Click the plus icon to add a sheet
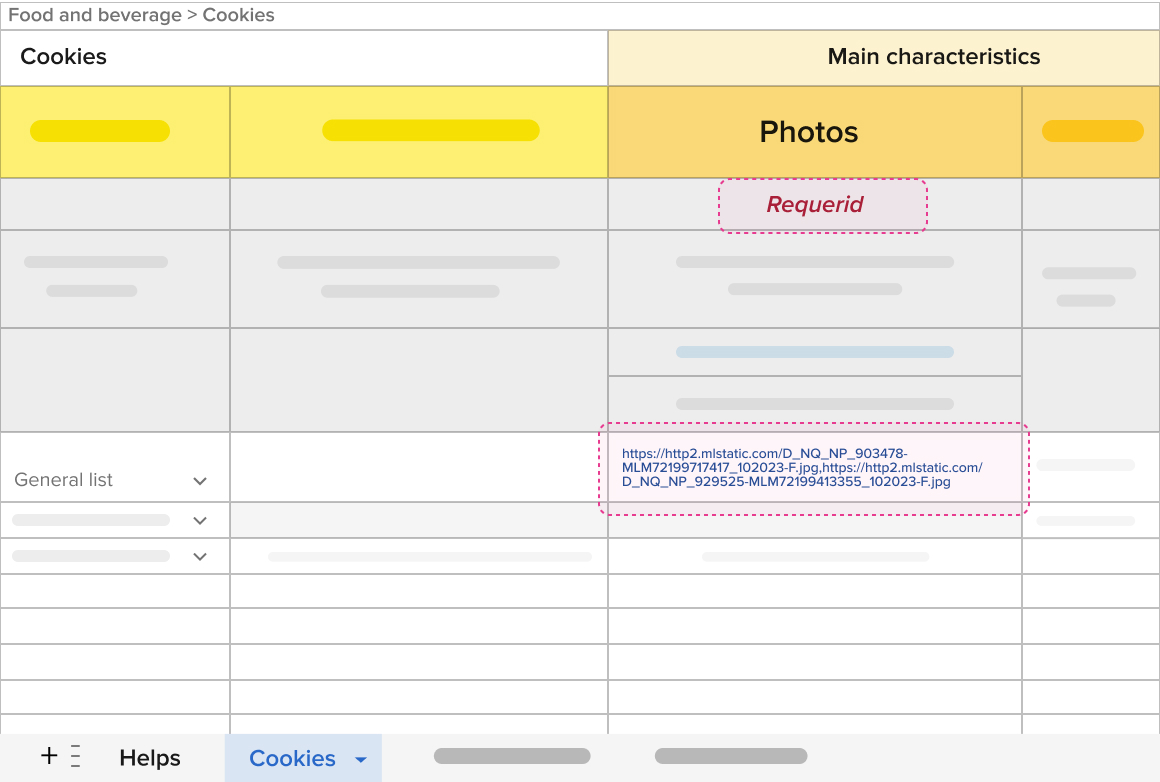1160x782 pixels. [x=49, y=756]
